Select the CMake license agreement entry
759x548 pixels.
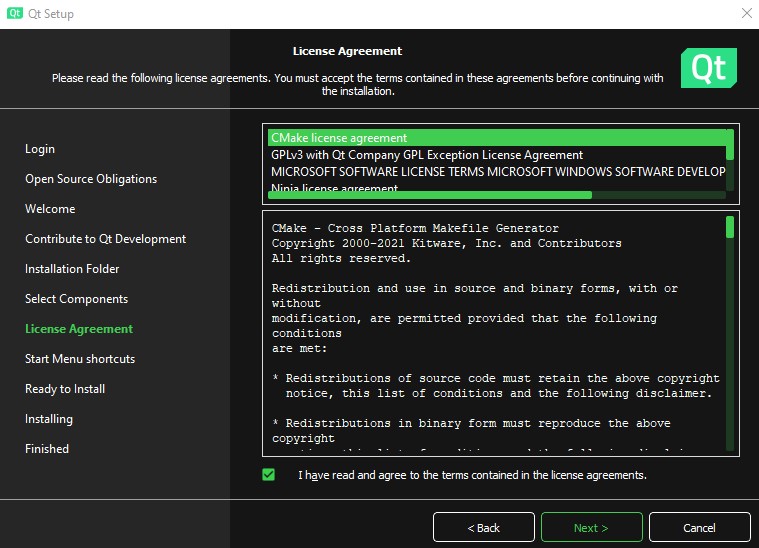[x=497, y=138]
